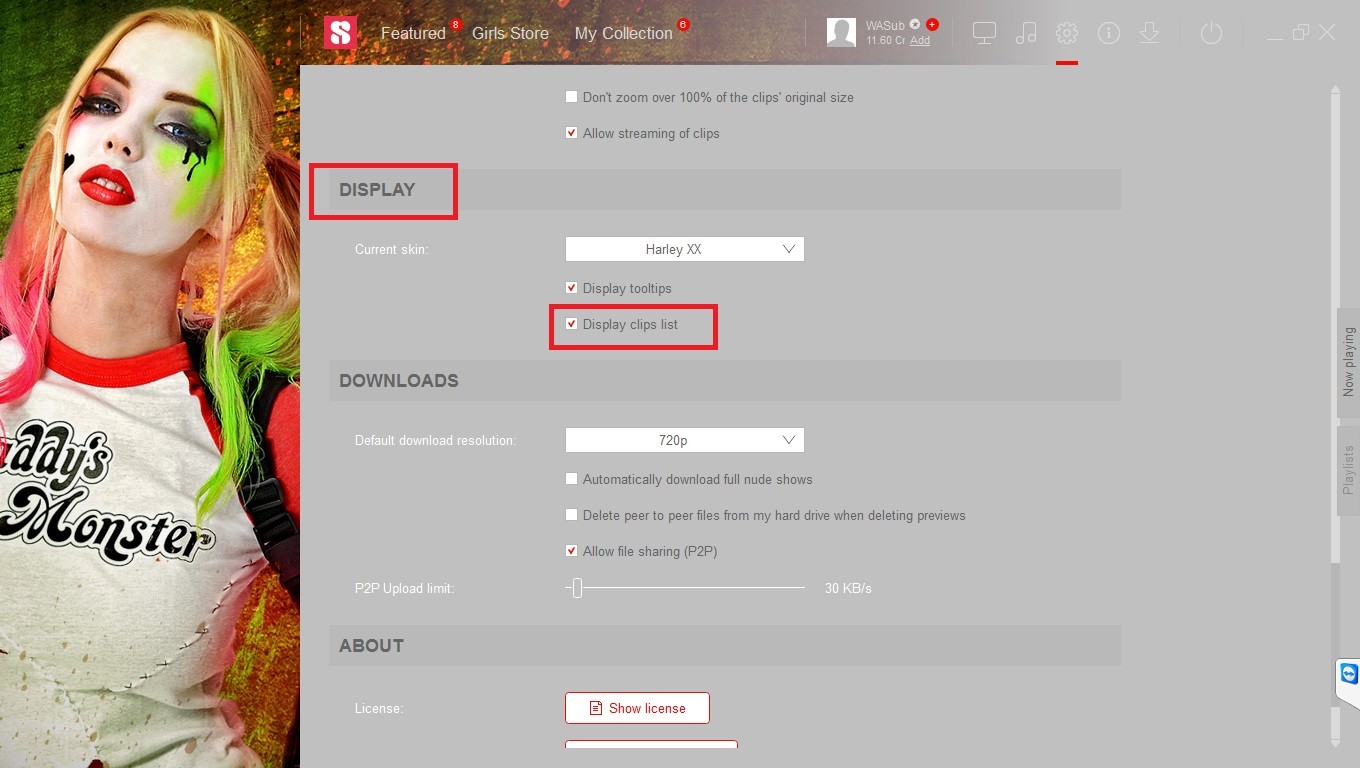The height and width of the screenshot is (768, 1360).
Task: Click the 11.60 Cr balance text
Action: point(885,41)
